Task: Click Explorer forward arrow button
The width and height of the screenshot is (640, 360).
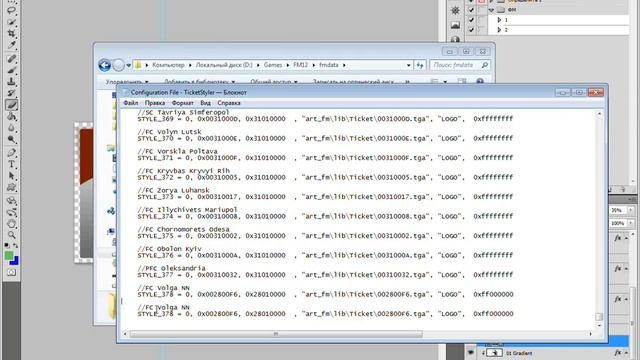Action: point(118,65)
